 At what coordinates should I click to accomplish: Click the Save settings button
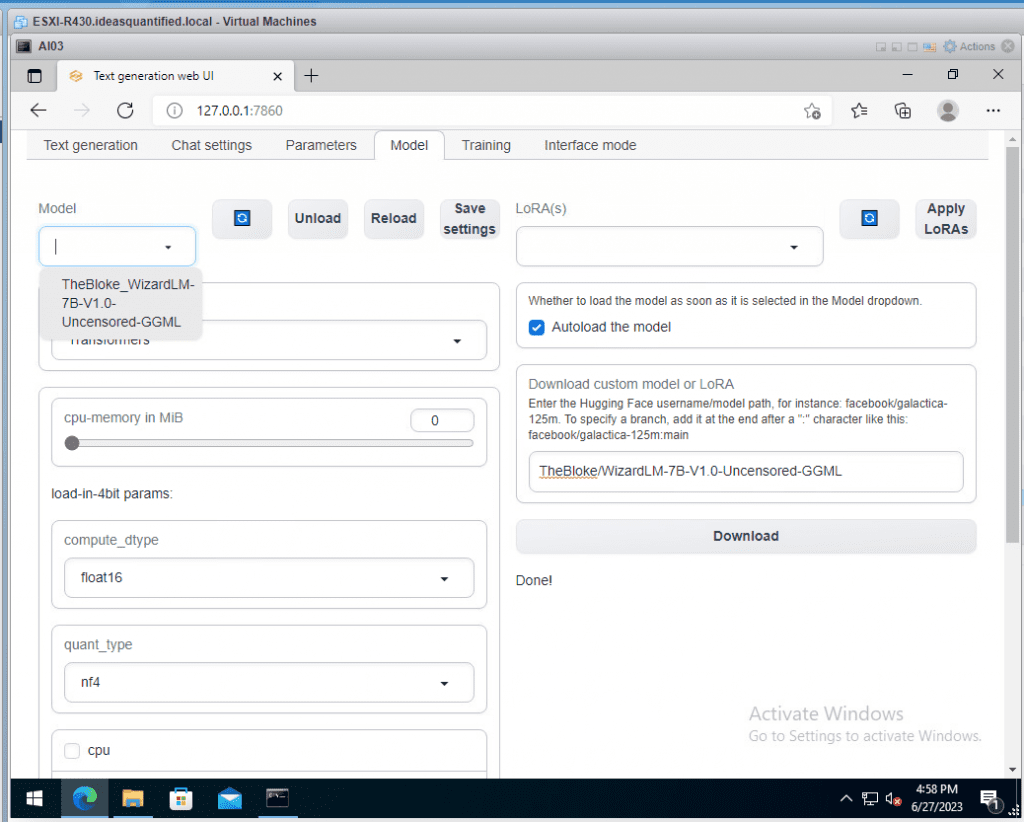470,218
